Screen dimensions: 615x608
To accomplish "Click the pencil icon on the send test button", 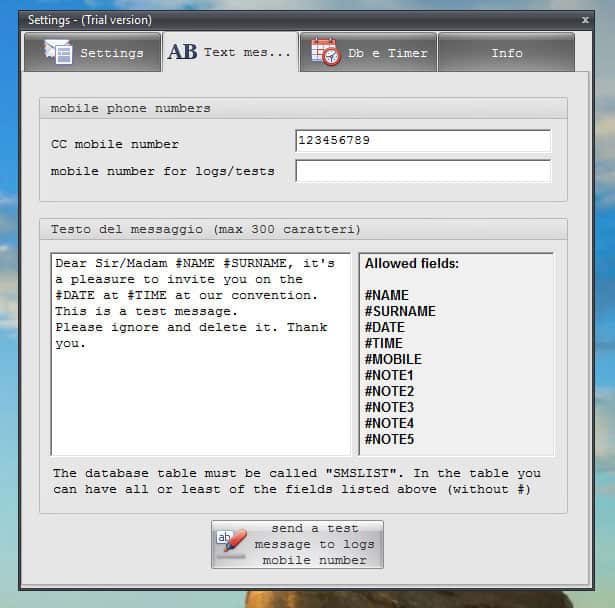I will pyautogui.click(x=233, y=544).
